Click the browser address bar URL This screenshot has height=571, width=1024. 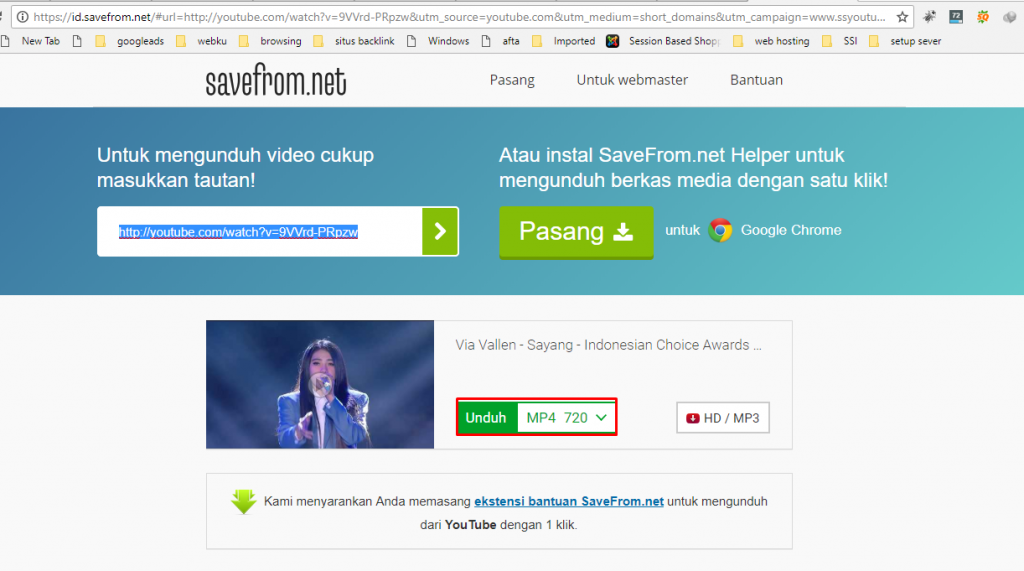[459, 17]
